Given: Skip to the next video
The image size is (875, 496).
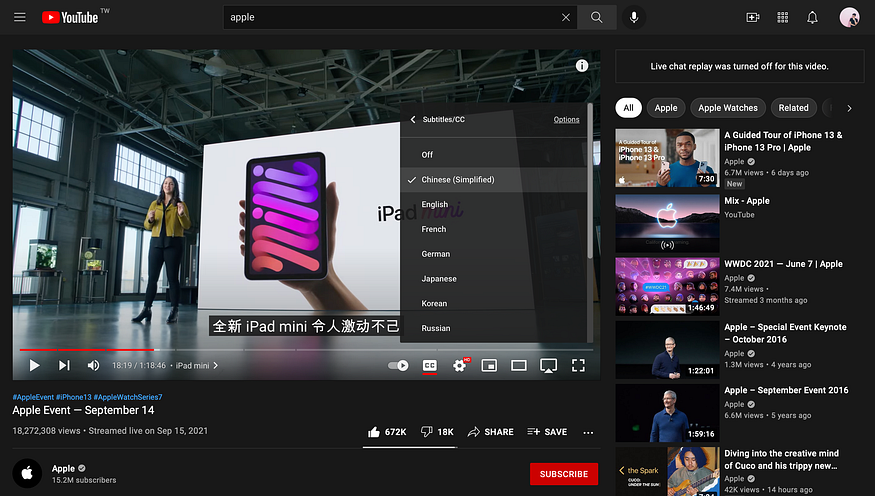Looking at the screenshot, I should tap(64, 365).
